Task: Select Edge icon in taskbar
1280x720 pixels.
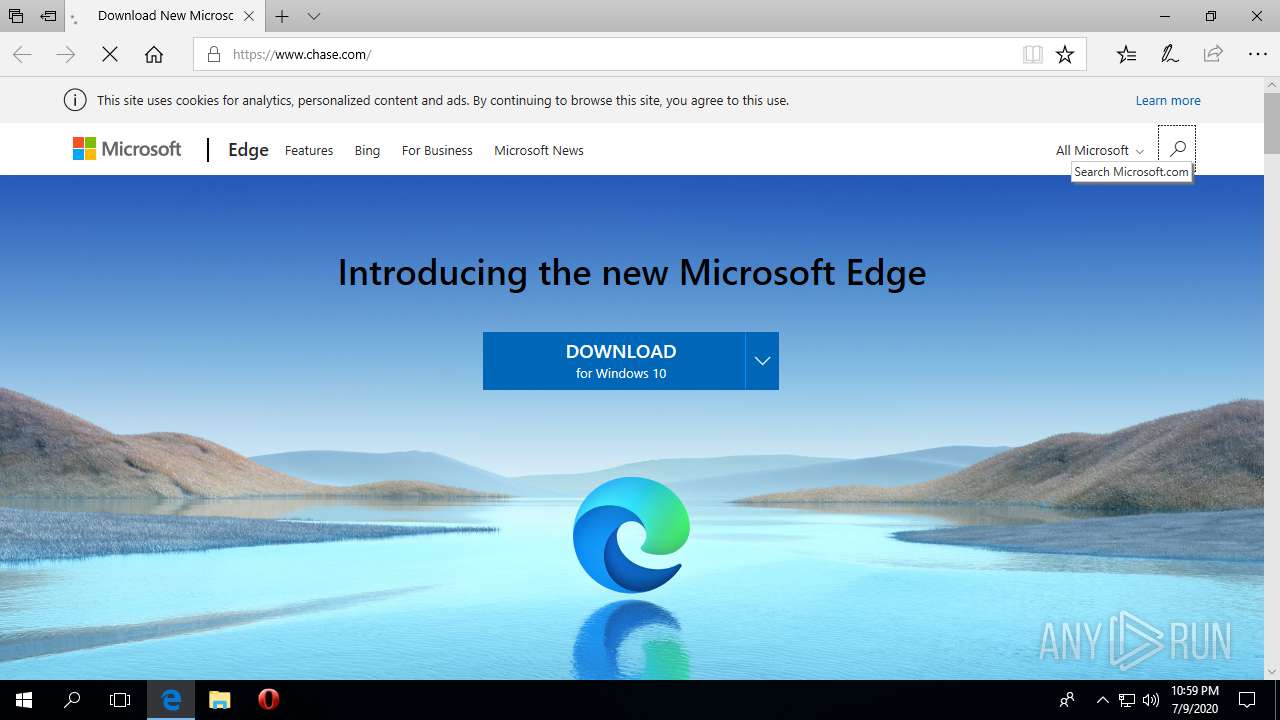Action: [x=171, y=700]
